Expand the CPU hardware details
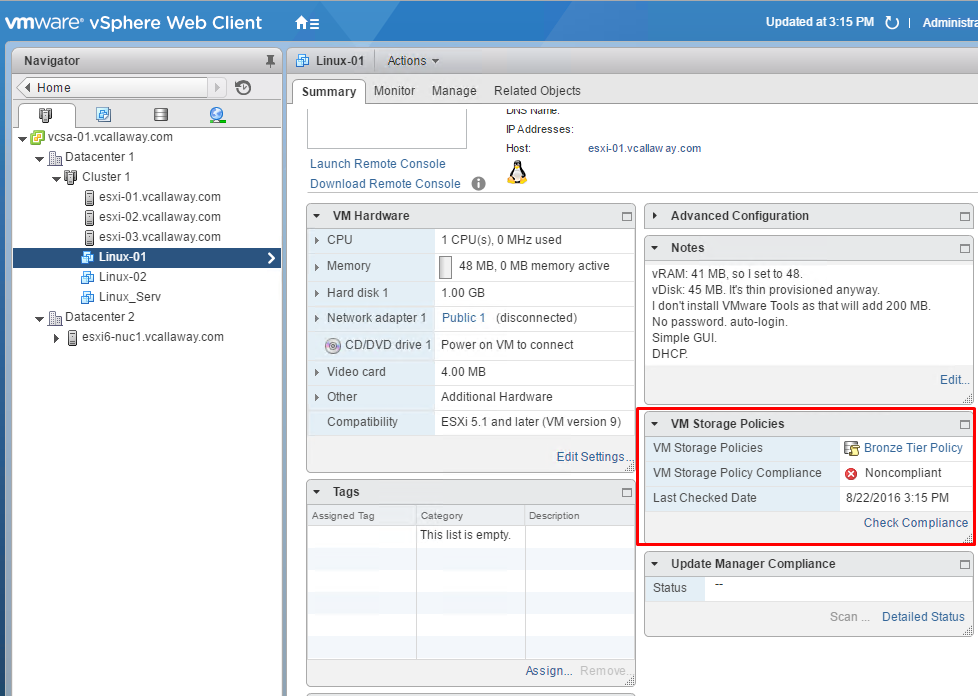This screenshot has height=696, width=978. [x=317, y=240]
